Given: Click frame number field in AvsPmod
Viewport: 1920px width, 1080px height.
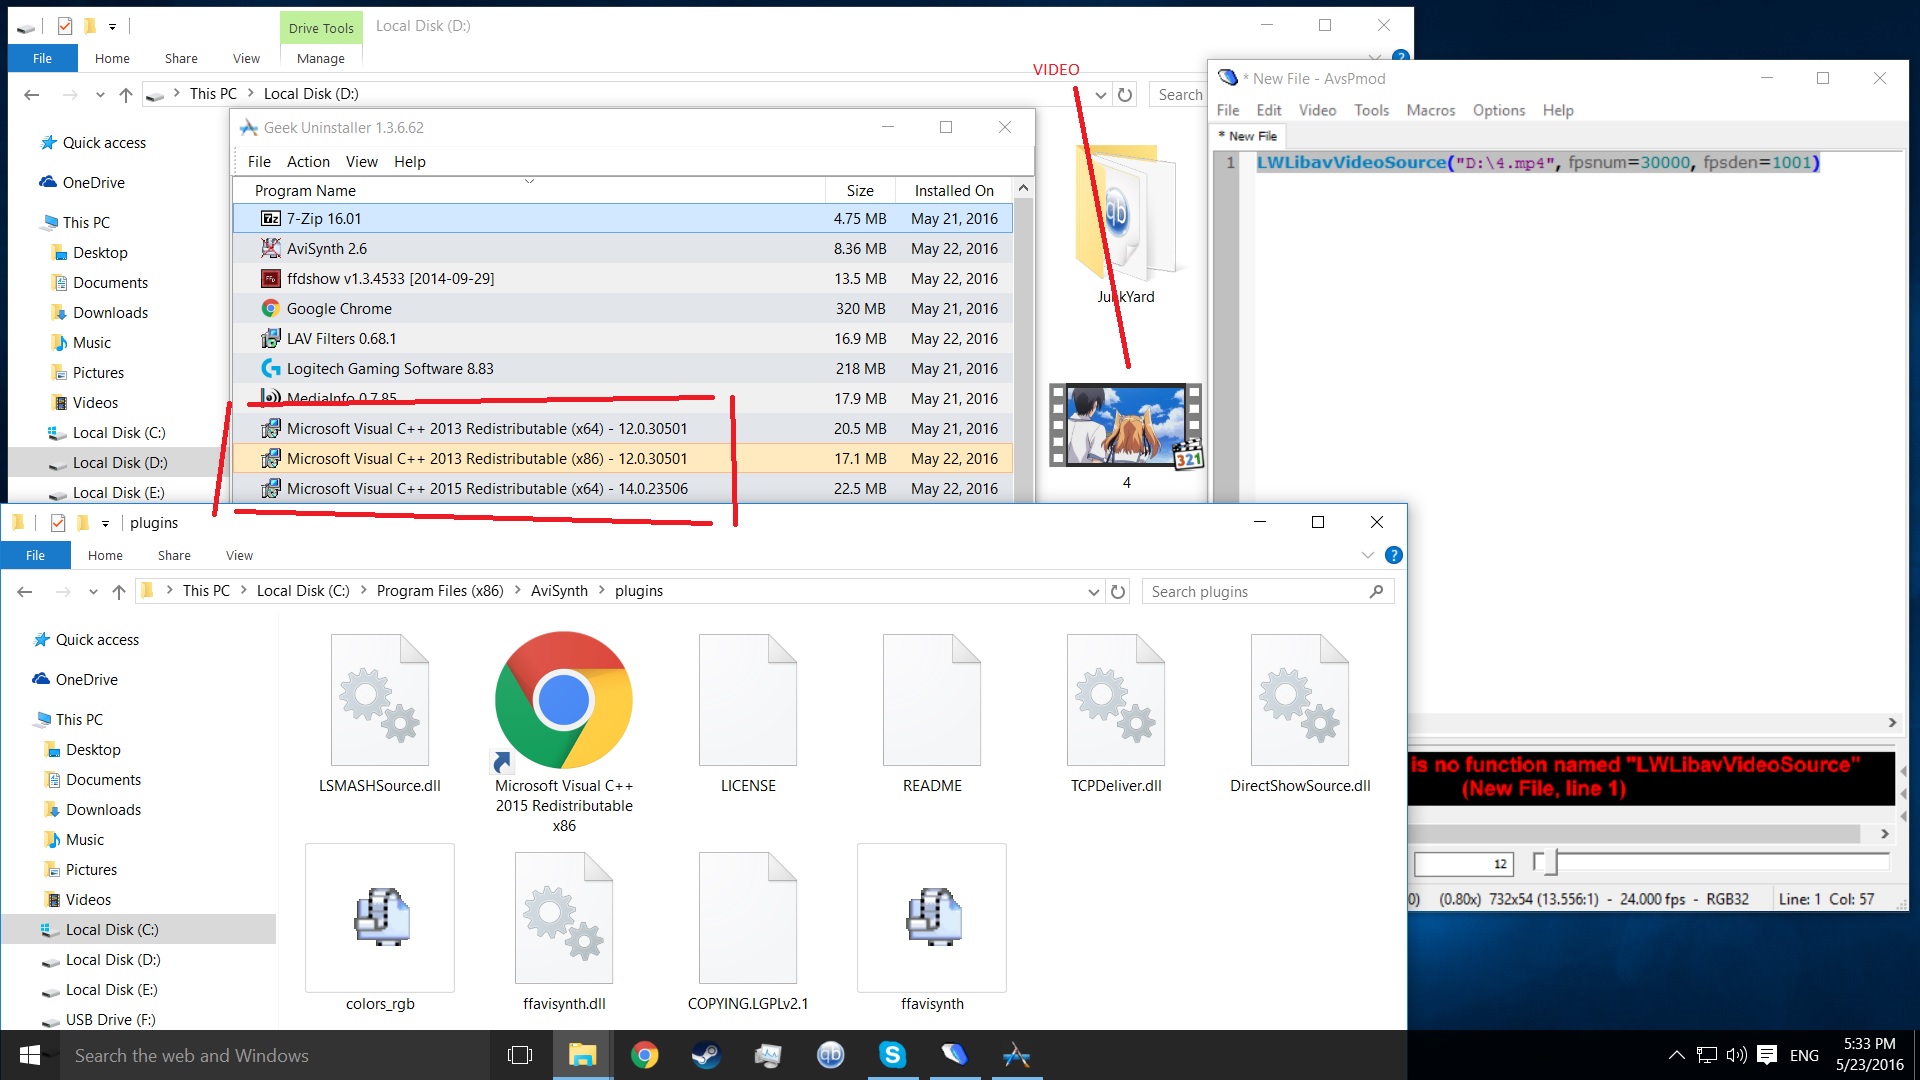Looking at the screenshot, I should click(x=1464, y=863).
